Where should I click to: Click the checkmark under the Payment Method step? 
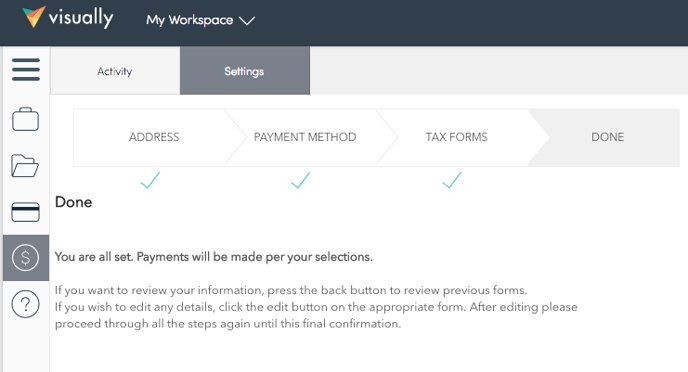[x=301, y=180]
